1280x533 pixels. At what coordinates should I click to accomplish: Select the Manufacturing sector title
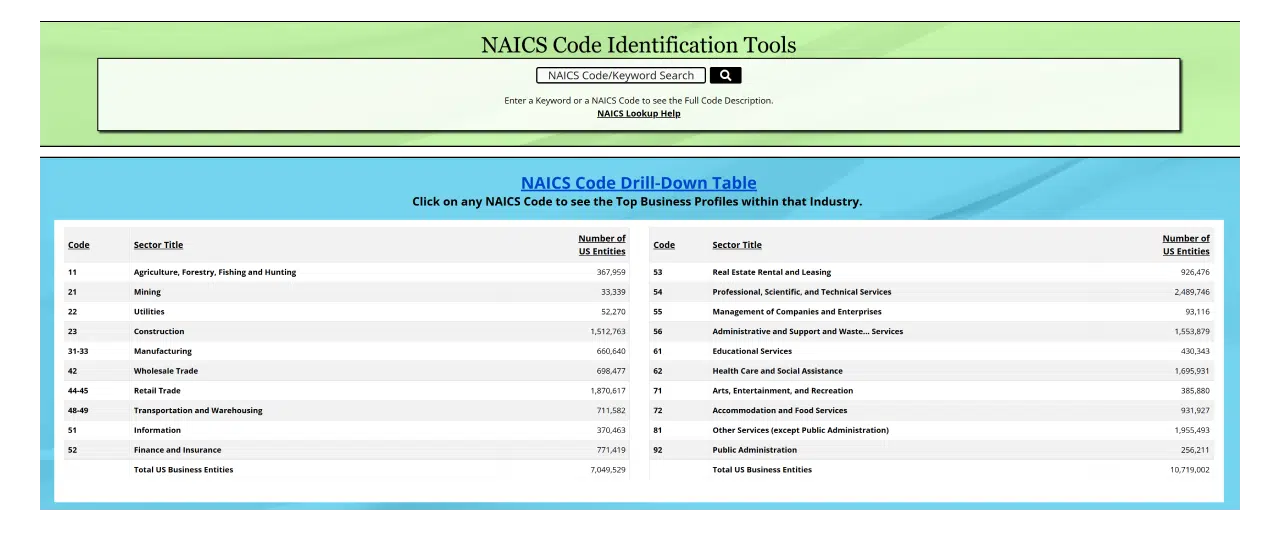[x=163, y=351]
